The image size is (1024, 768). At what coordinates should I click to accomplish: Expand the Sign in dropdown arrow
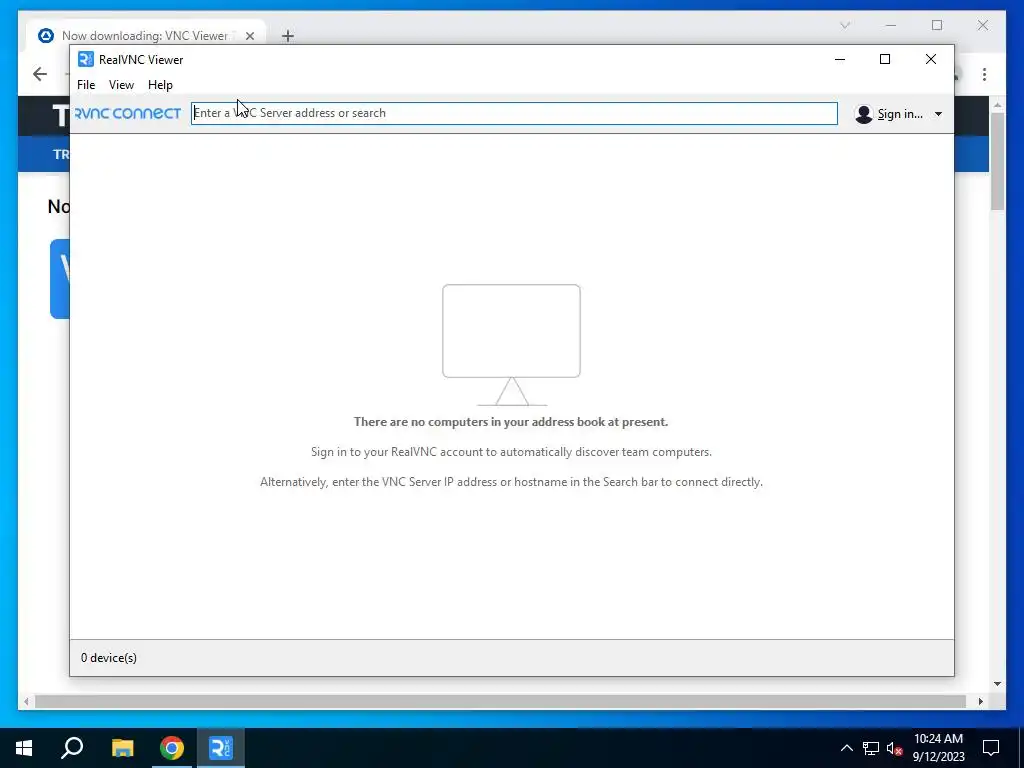point(938,114)
